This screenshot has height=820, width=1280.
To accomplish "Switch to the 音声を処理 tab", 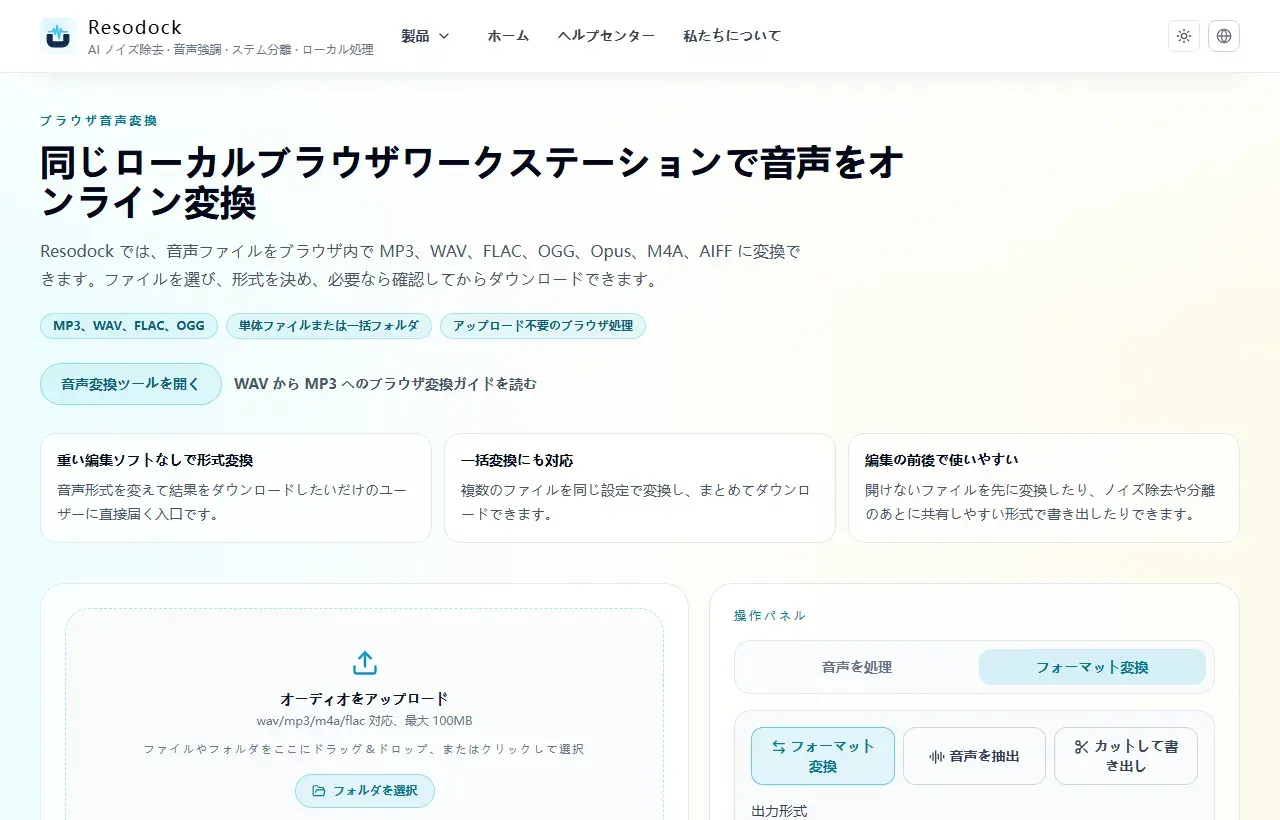I will point(857,667).
